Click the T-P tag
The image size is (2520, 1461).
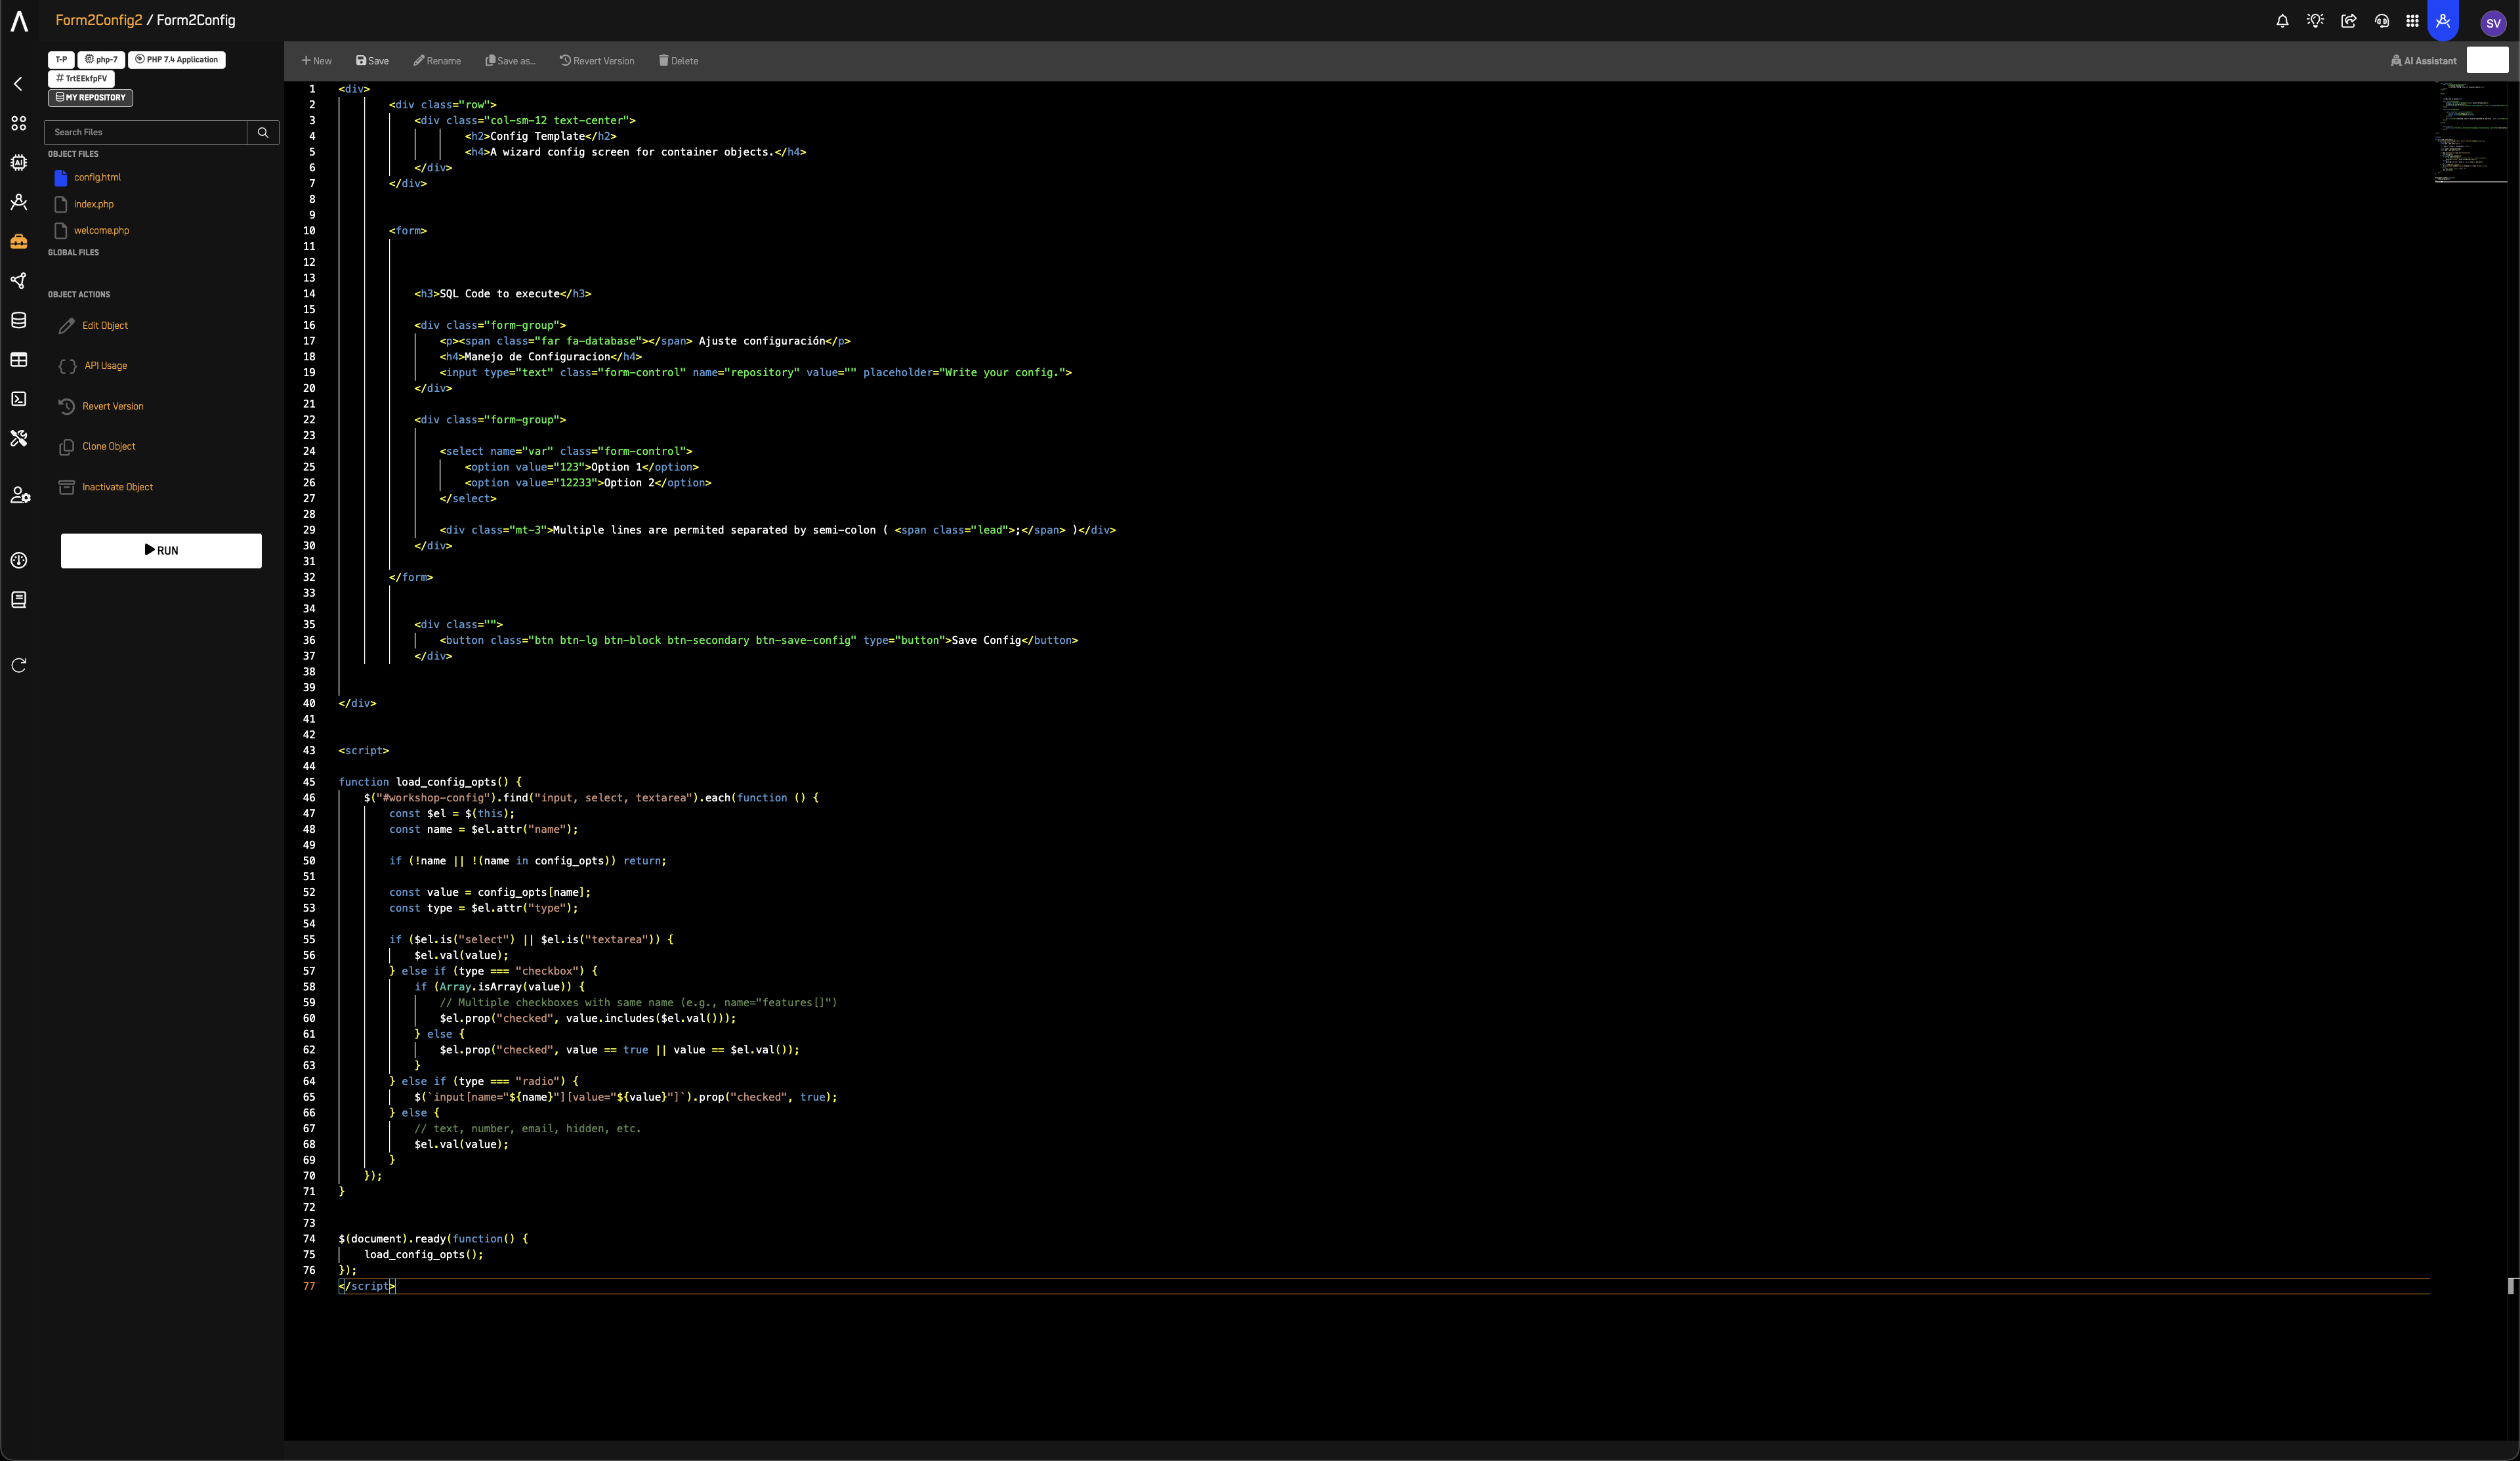coord(61,60)
